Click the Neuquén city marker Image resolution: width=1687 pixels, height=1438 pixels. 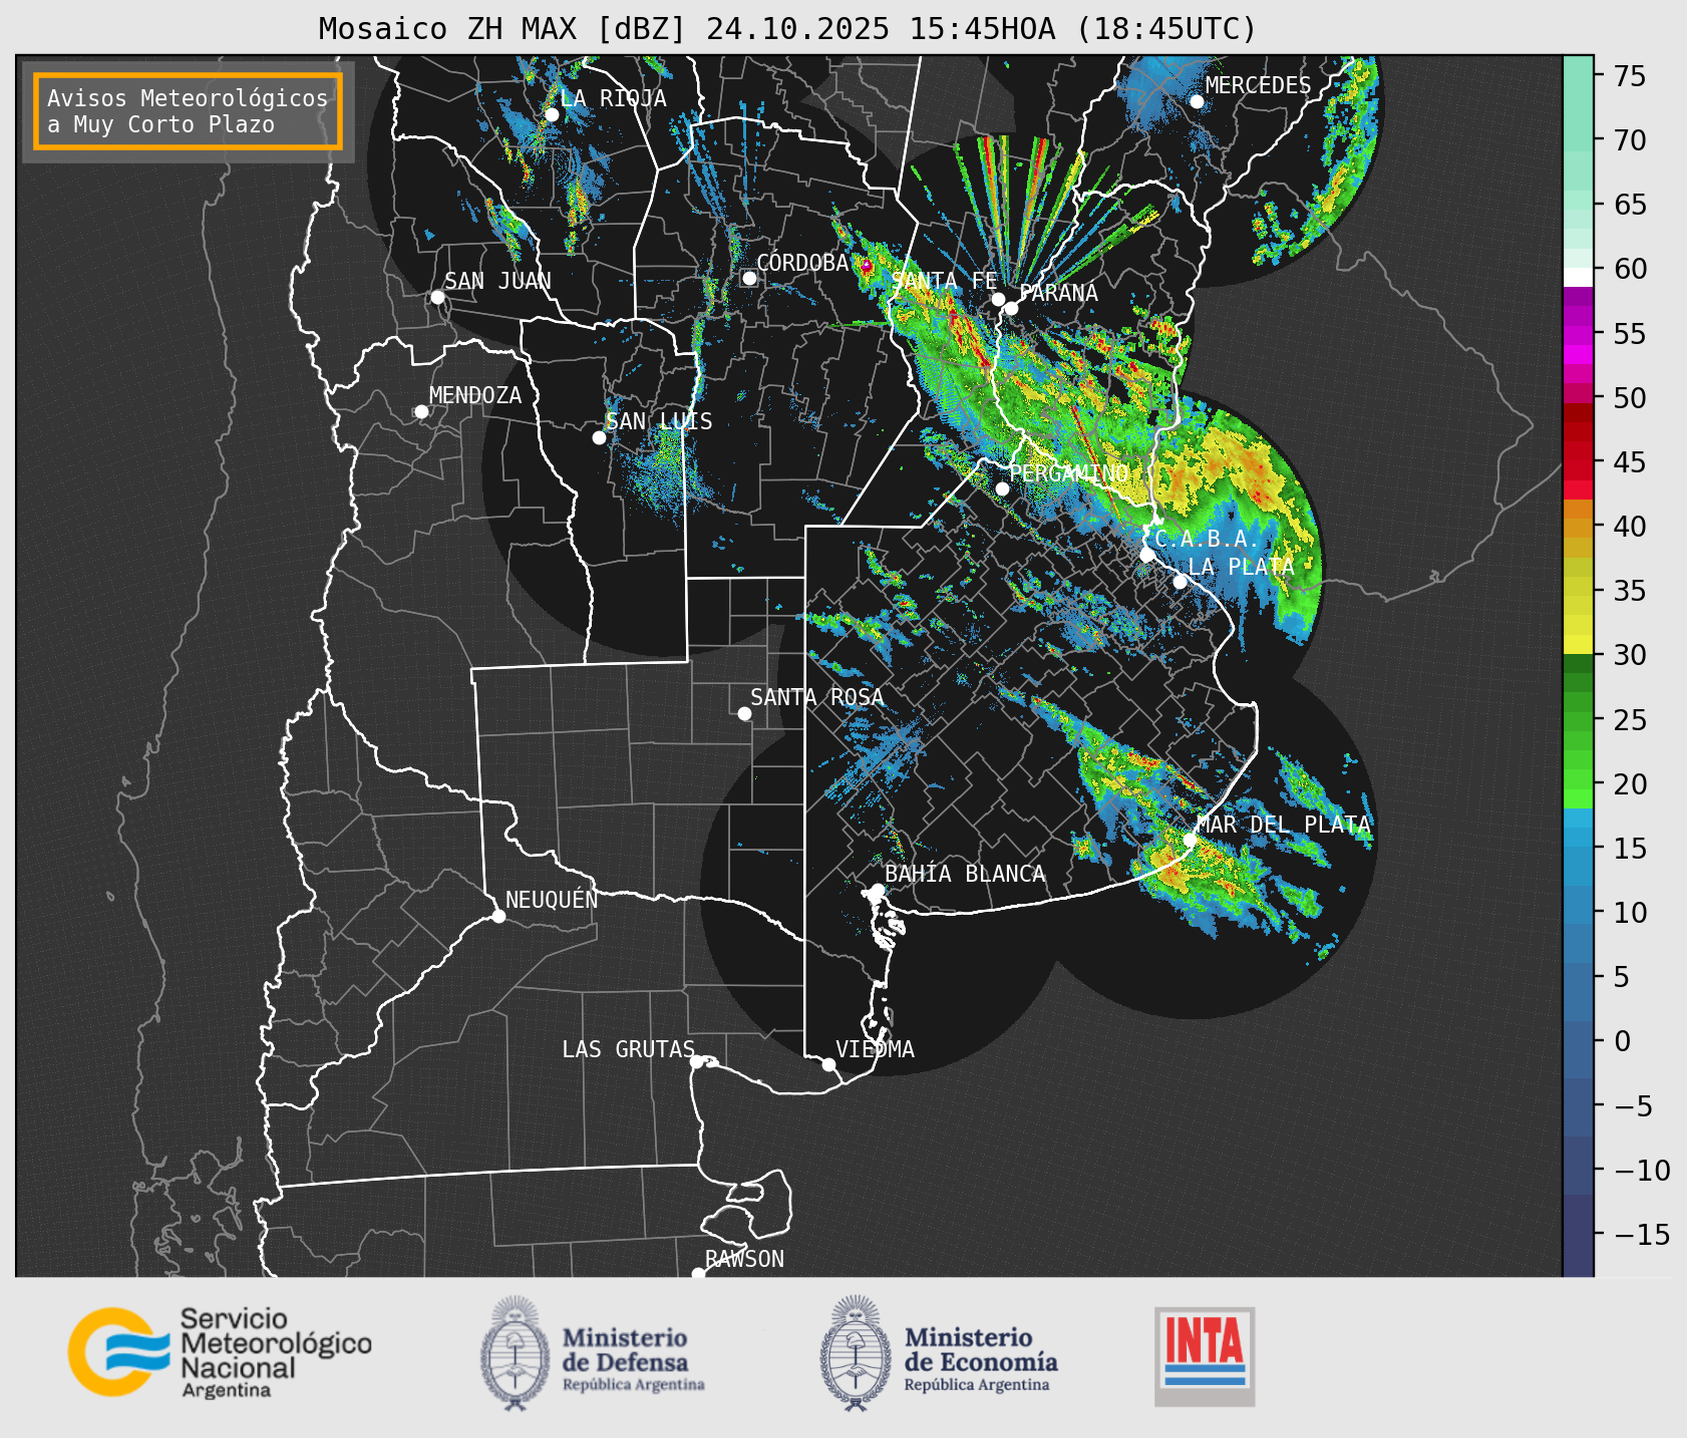[498, 916]
